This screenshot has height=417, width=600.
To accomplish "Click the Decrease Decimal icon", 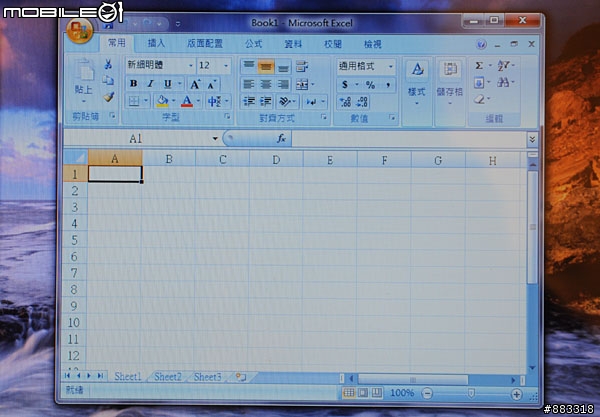I will [362, 102].
